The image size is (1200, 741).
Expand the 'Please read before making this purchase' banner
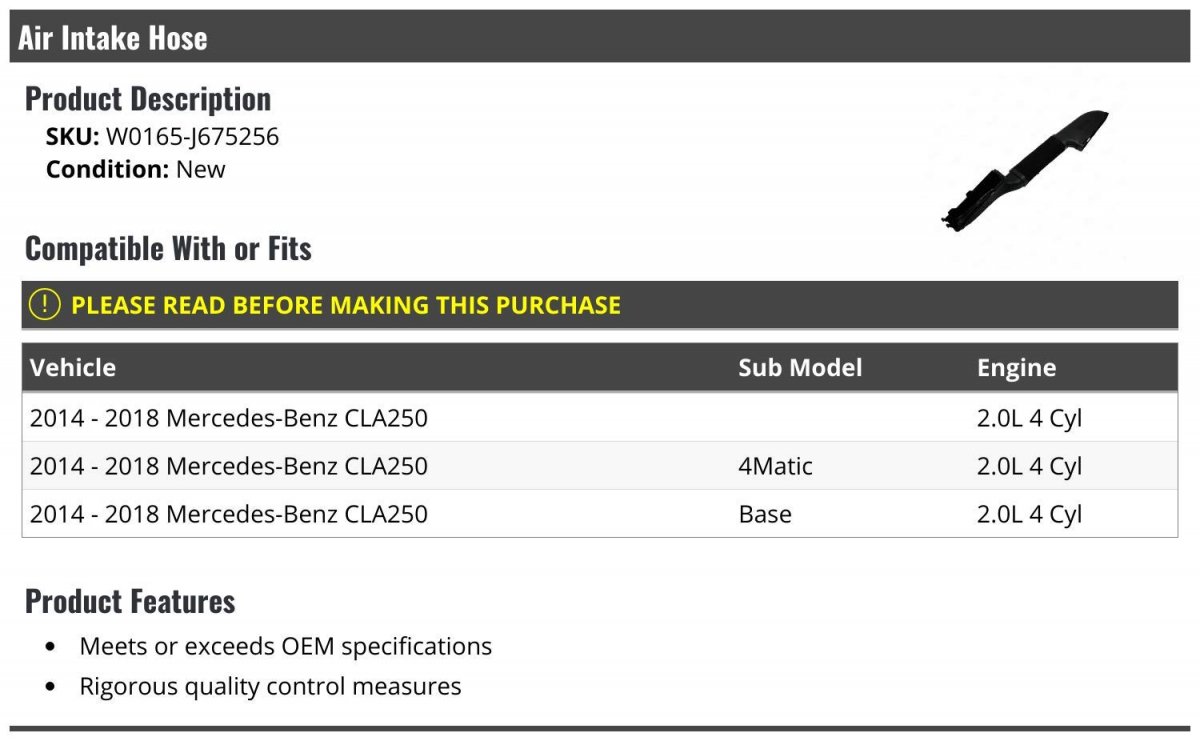pos(345,305)
